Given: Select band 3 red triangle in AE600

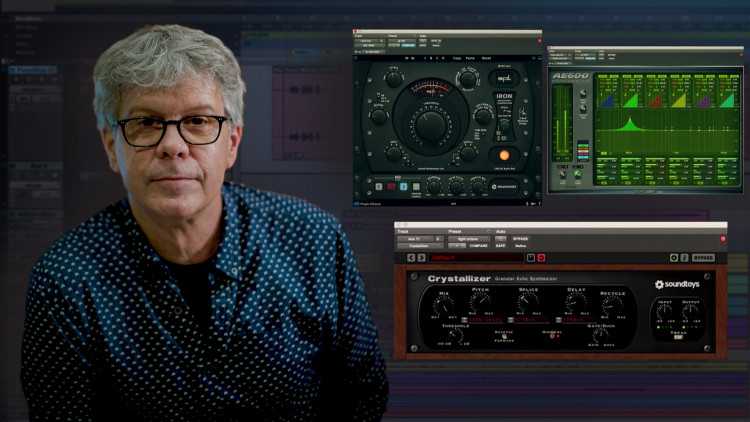Looking at the screenshot, I should [654, 100].
